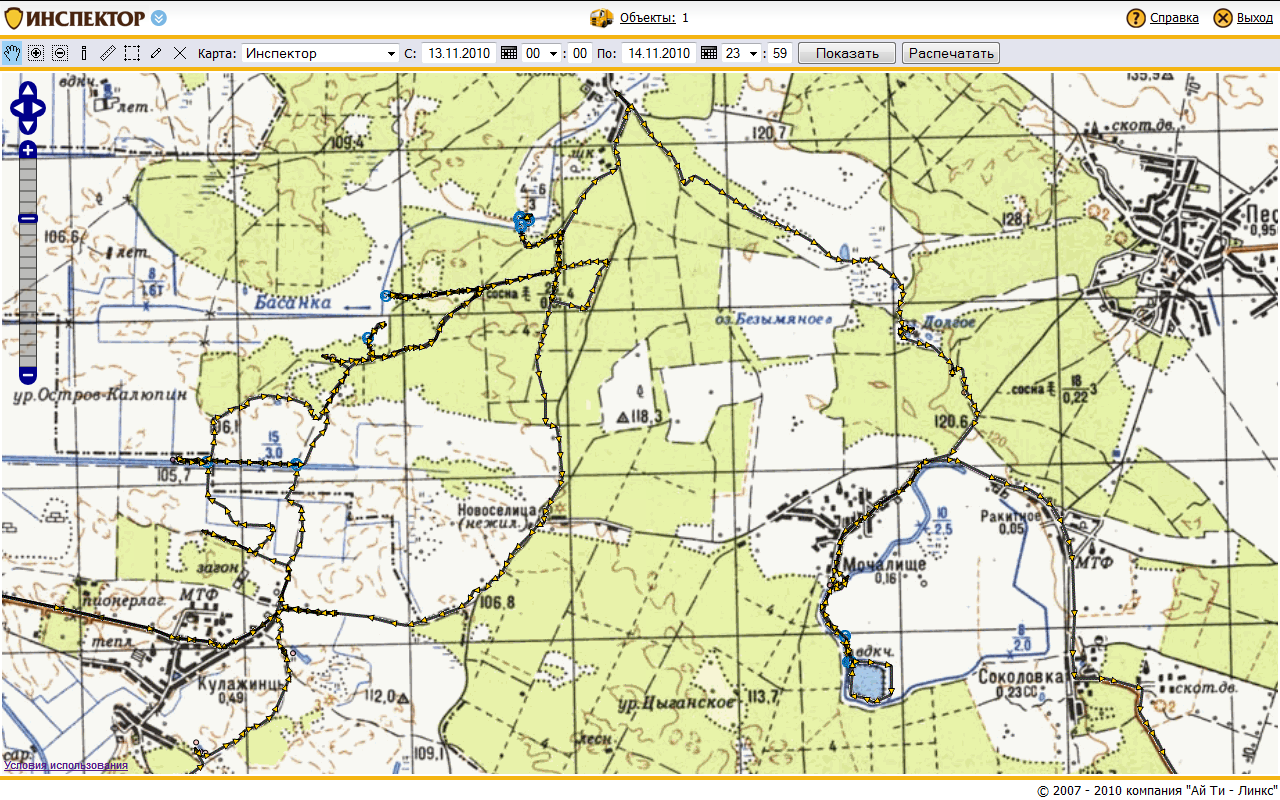The image size is (1280, 800).
Task: Open calendar for end date
Action: click(709, 53)
